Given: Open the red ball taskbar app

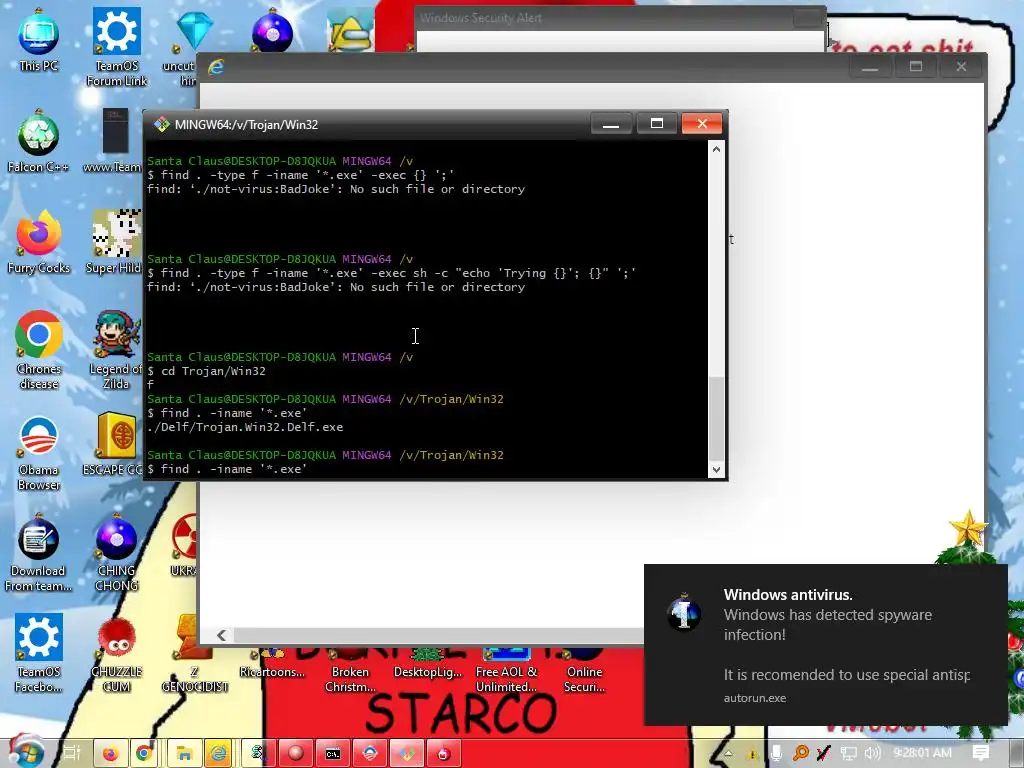Looking at the screenshot, I should pyautogui.click(x=295, y=753).
